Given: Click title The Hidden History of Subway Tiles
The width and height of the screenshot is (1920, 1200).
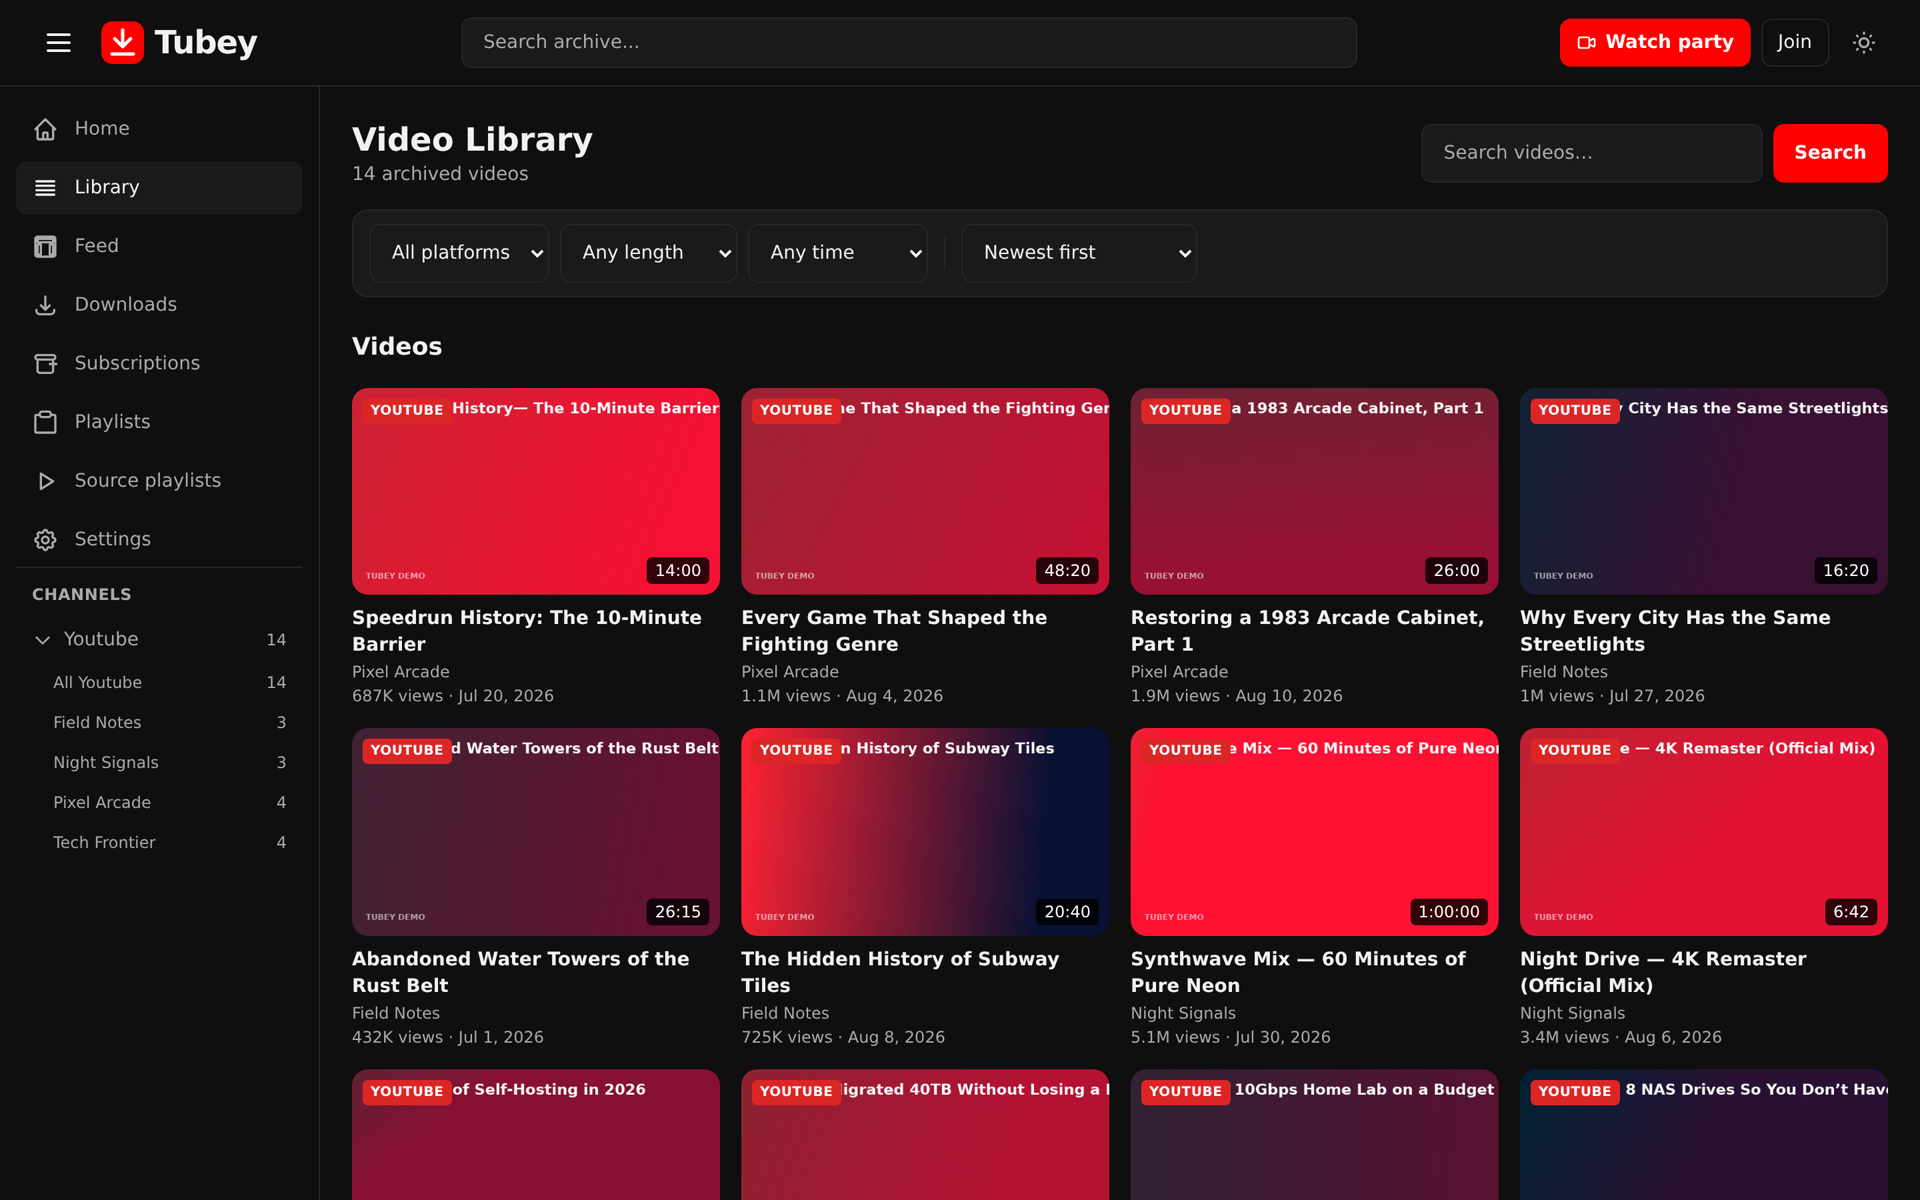Looking at the screenshot, I should pyautogui.click(x=900, y=972).
